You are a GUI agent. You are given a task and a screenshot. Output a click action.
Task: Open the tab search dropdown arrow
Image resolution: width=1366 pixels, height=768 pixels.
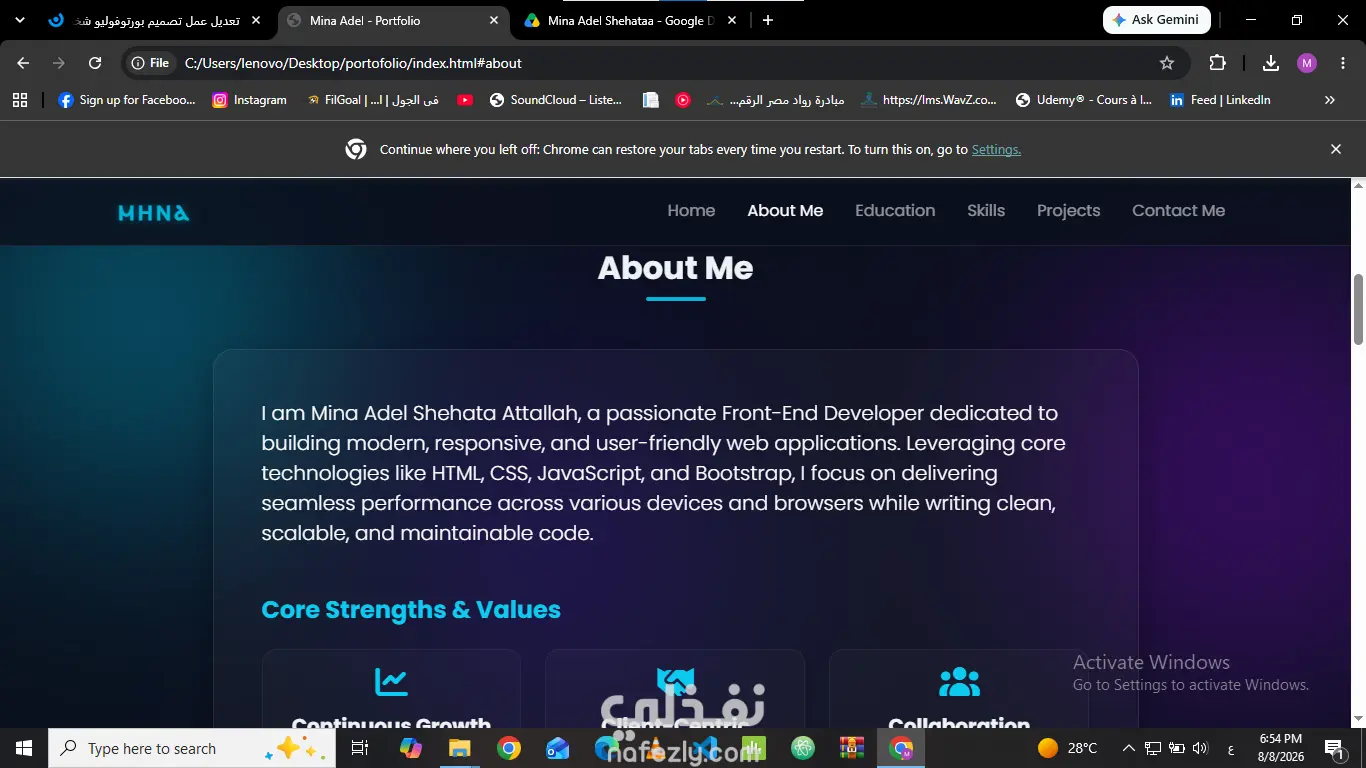(x=20, y=20)
